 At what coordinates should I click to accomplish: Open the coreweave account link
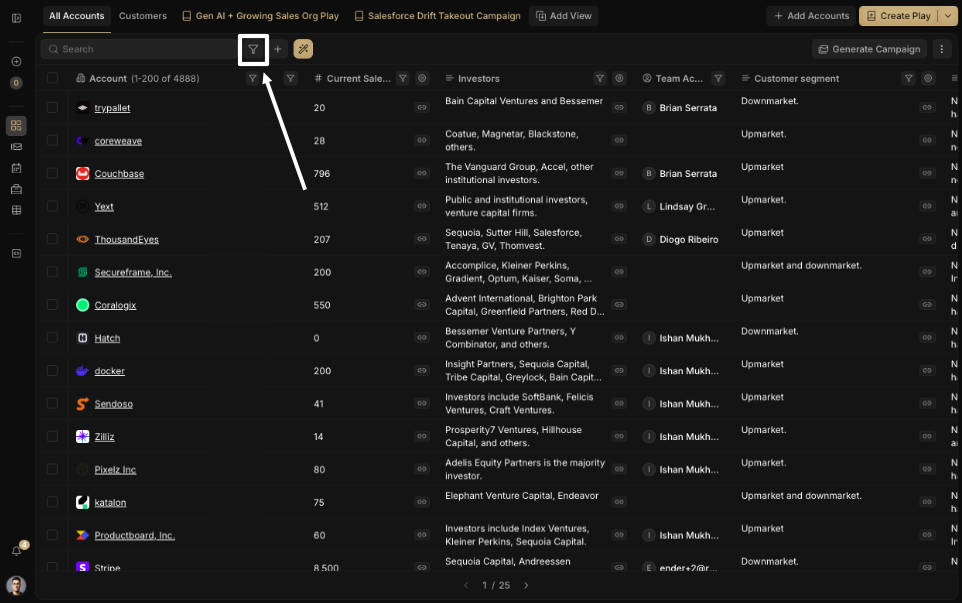point(118,141)
